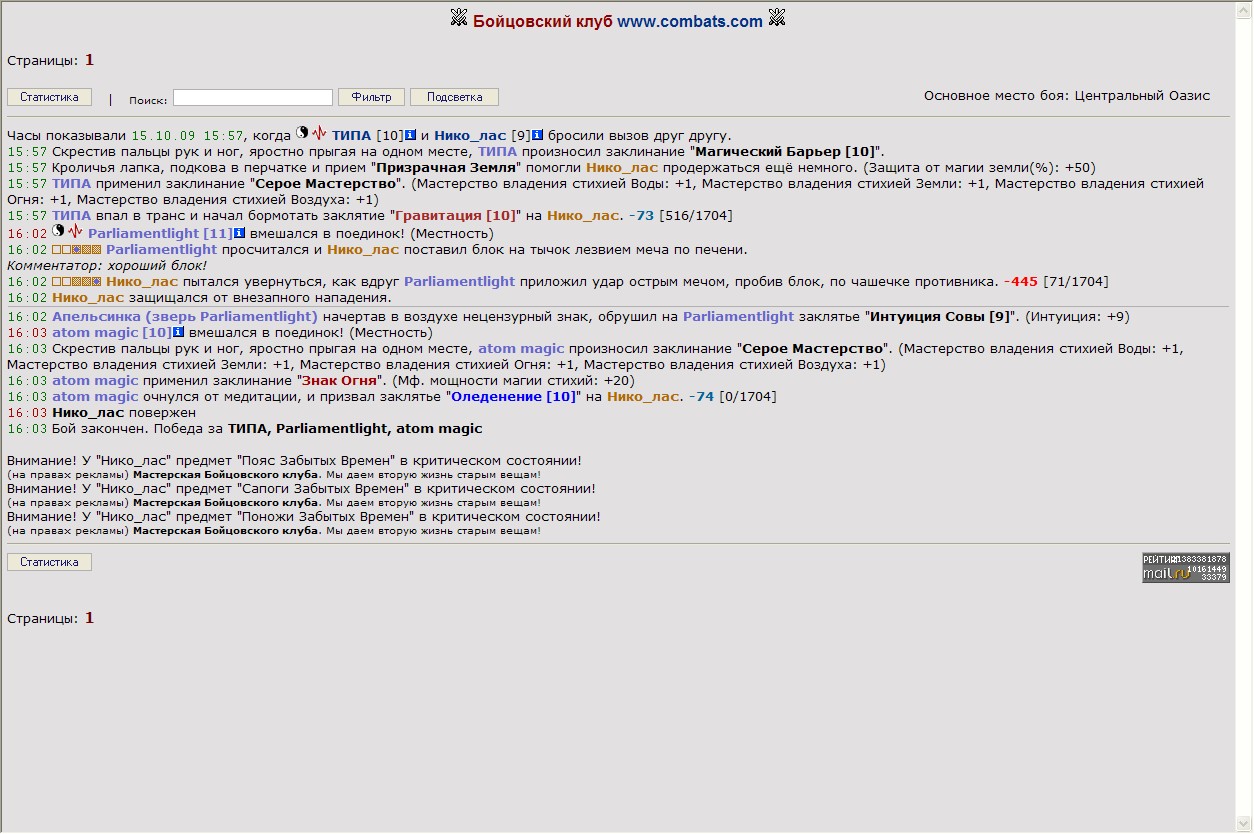Screen dimensions: 1254x834
Task: Click the damage value -73
Action: click(642, 216)
